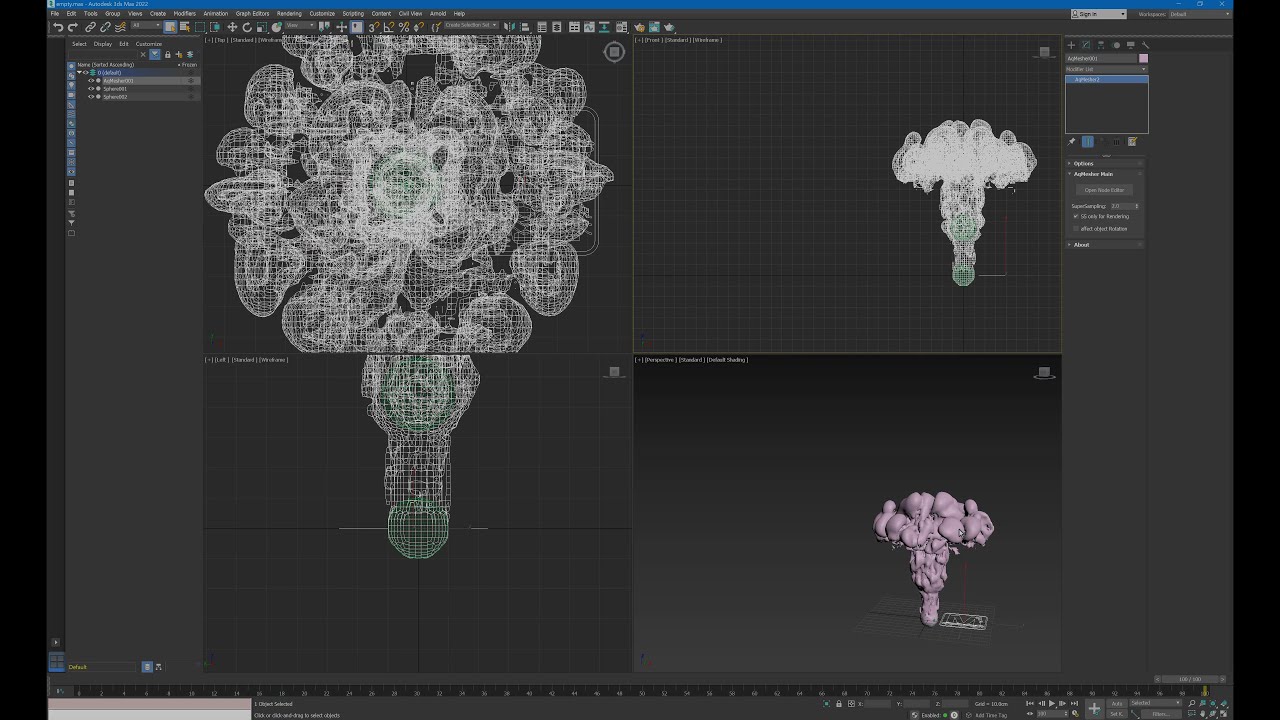Screen dimensions: 1280x720
Task: Select the Select and Move tool
Action: [x=232, y=27]
